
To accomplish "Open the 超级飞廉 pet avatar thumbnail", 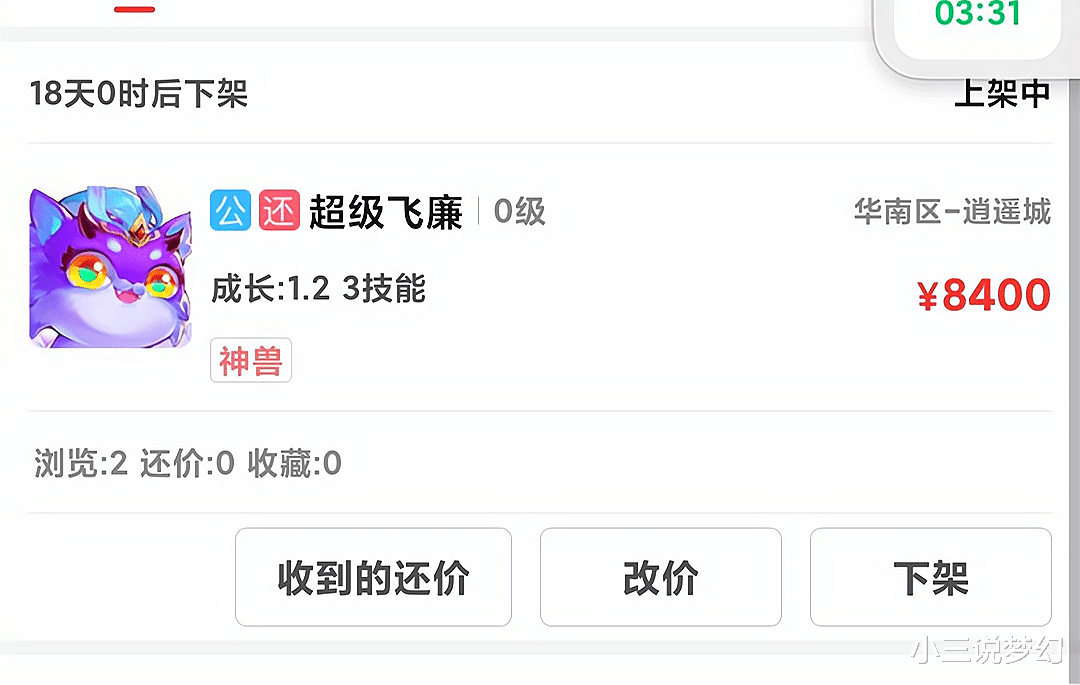I will [x=110, y=267].
